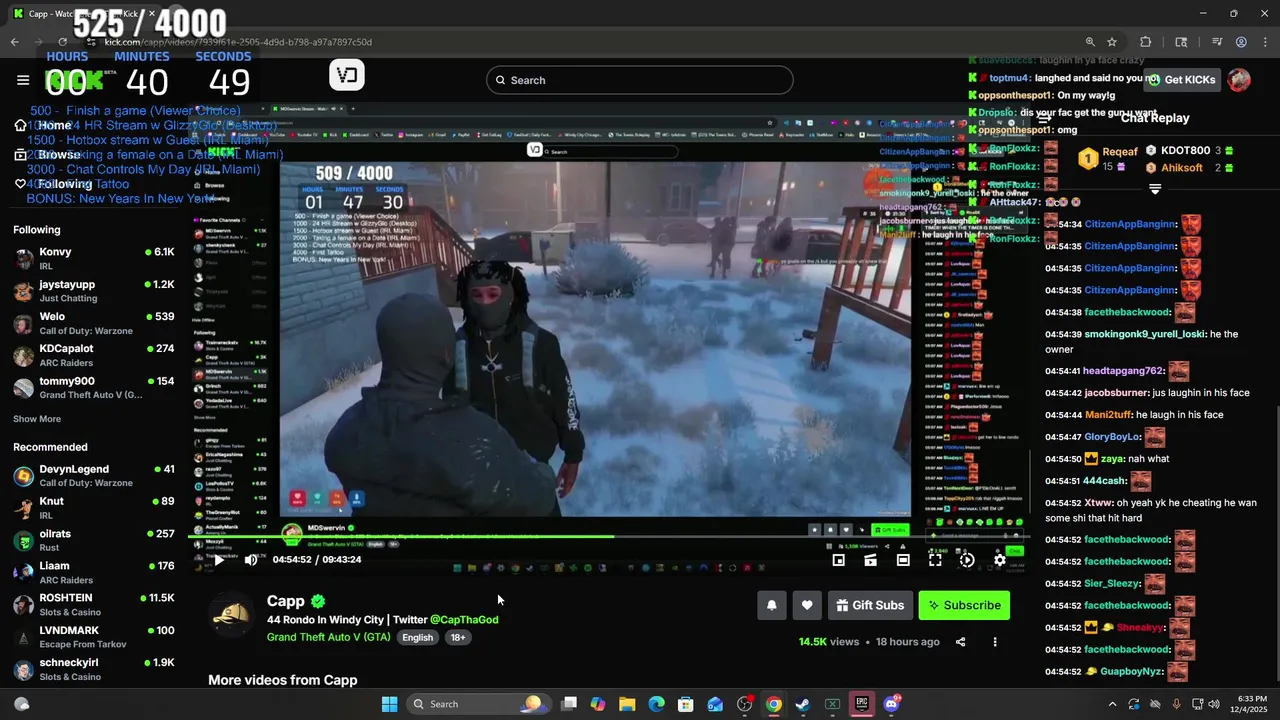Open KDCapalot's channel in sidebar
Screen dimensions: 1280x720
pyautogui.click(x=95, y=355)
